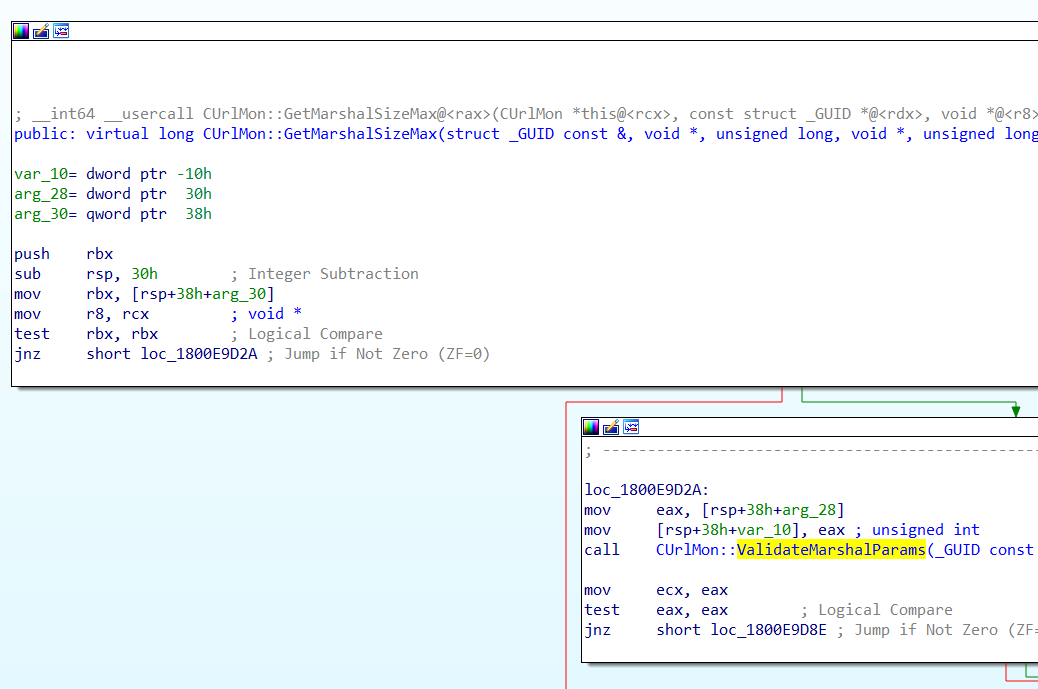1038x689 pixels.
Task: Open the node color palette on the top block
Action: [x=19, y=30]
